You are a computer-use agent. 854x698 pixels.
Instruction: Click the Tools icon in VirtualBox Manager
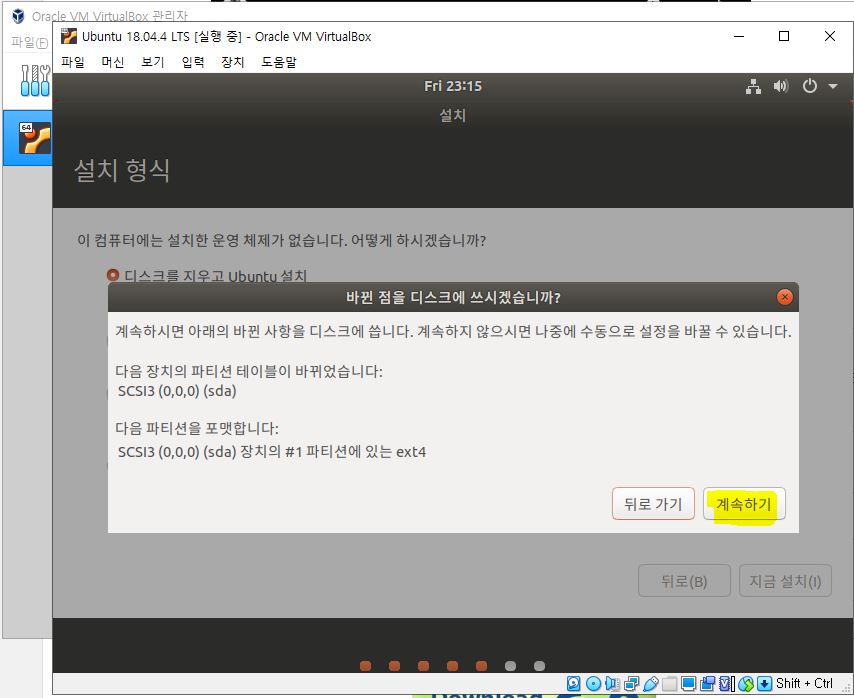pos(35,81)
